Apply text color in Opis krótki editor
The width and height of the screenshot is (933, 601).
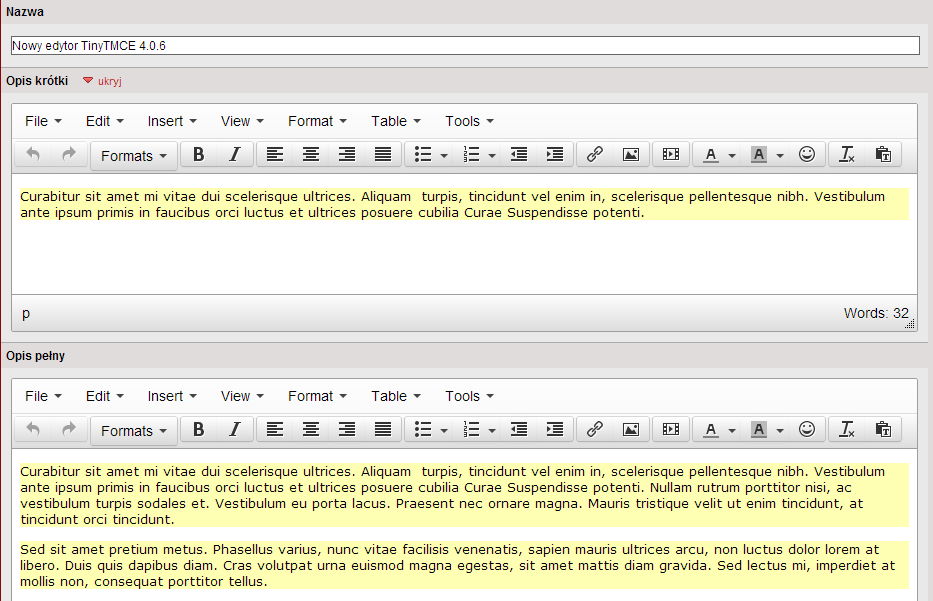[710, 155]
